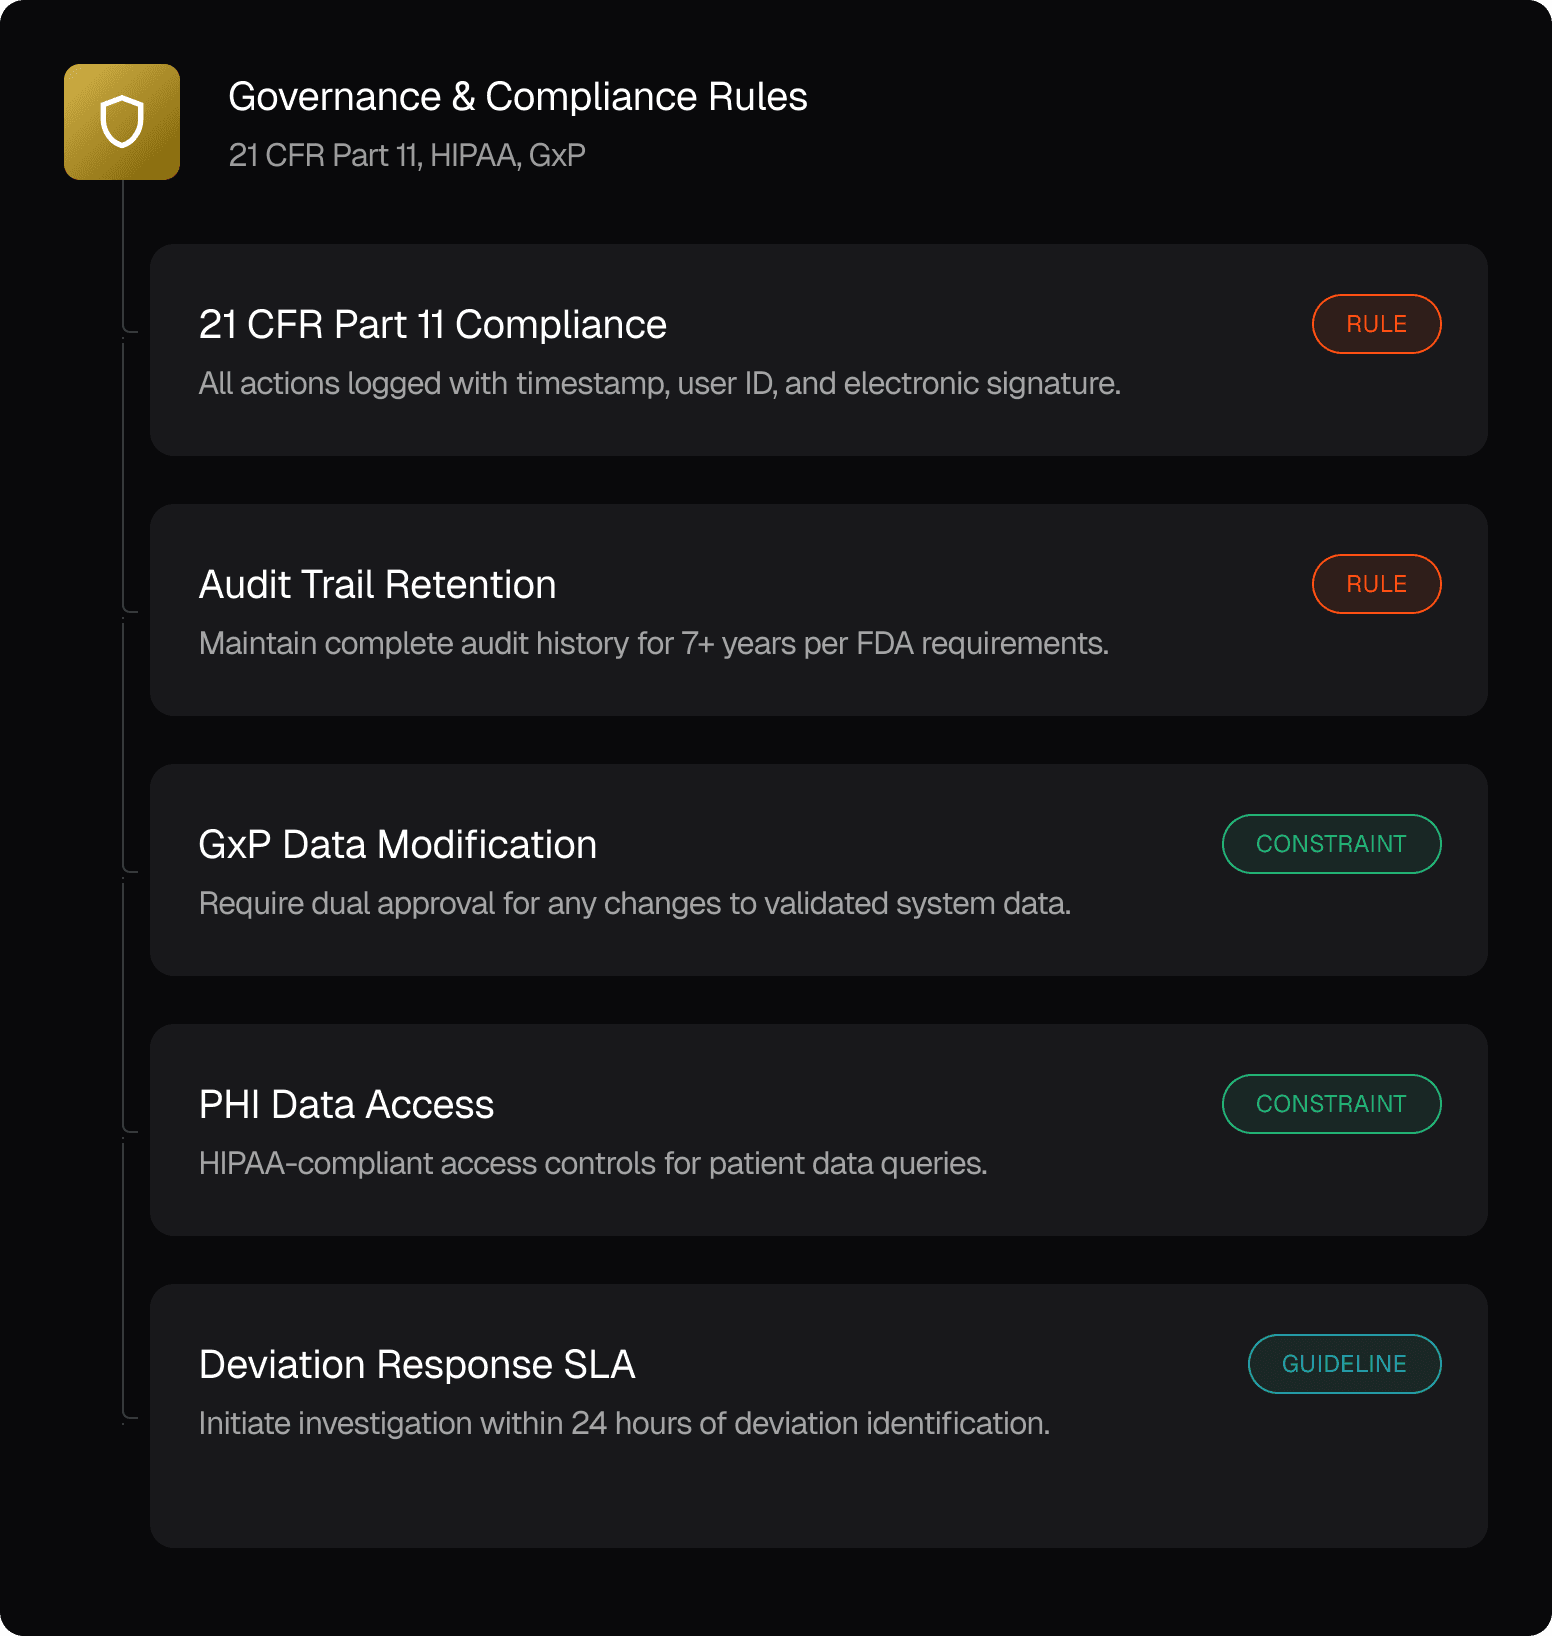This screenshot has height=1636, width=1552.
Task: Open the Audit Trail Retention title
Action: 377,585
